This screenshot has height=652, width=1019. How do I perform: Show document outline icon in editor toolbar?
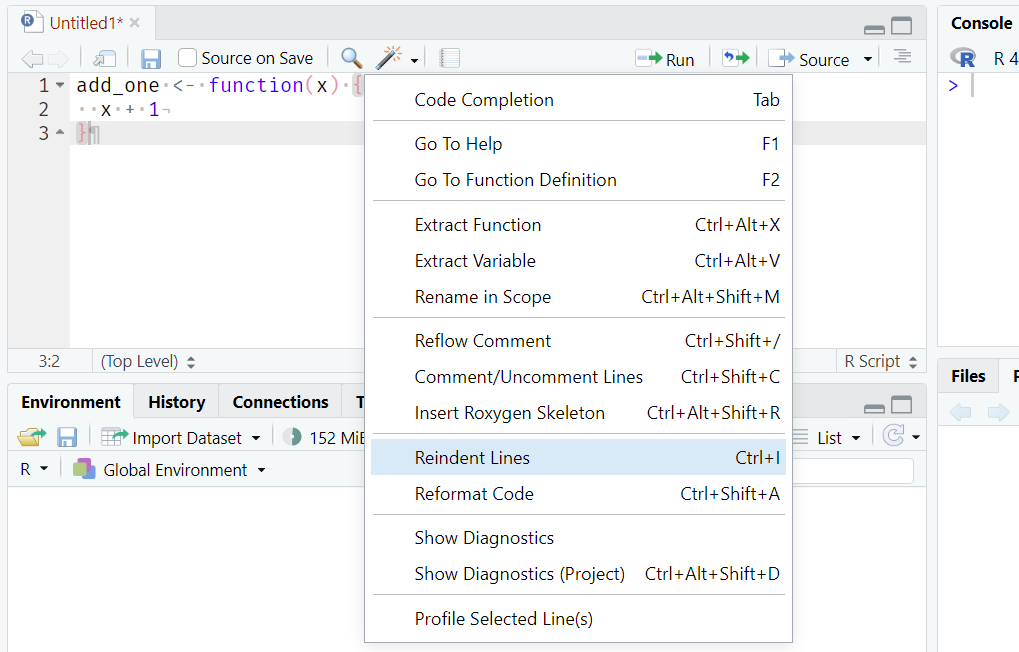coord(902,57)
